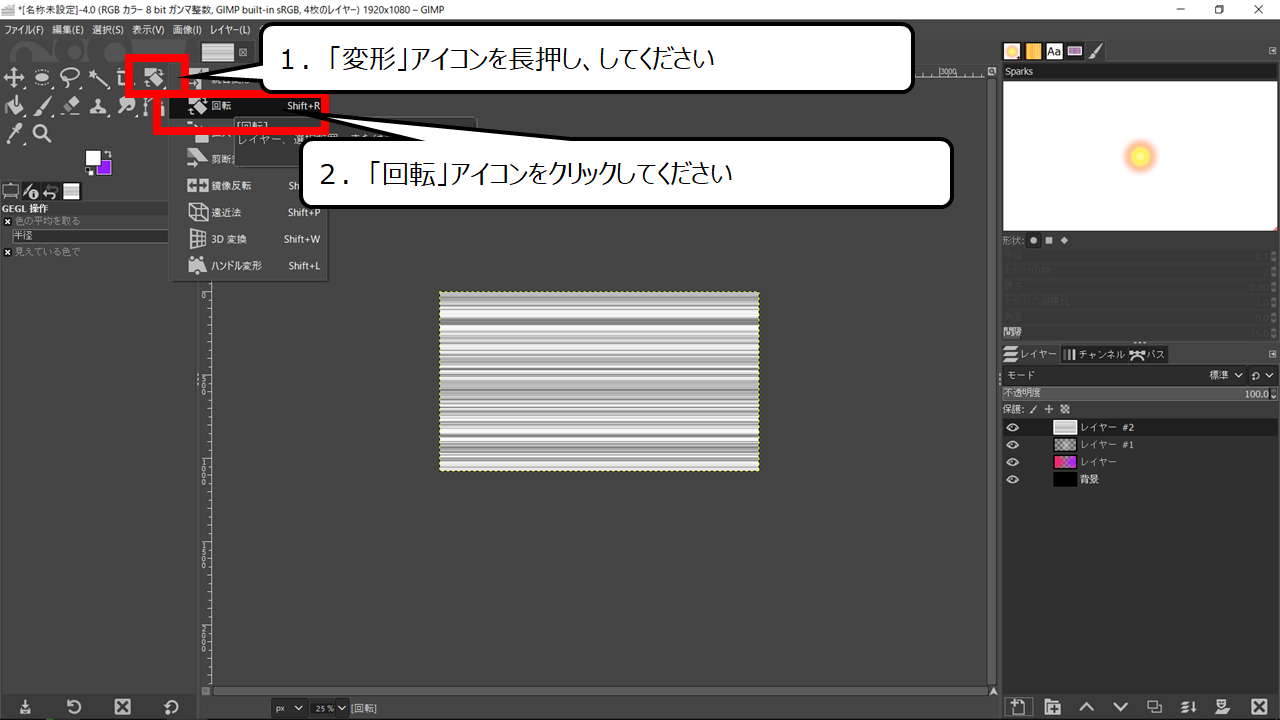Select the Fuzzy Select wand tool
Screen dimensions: 1280x720
(99, 77)
